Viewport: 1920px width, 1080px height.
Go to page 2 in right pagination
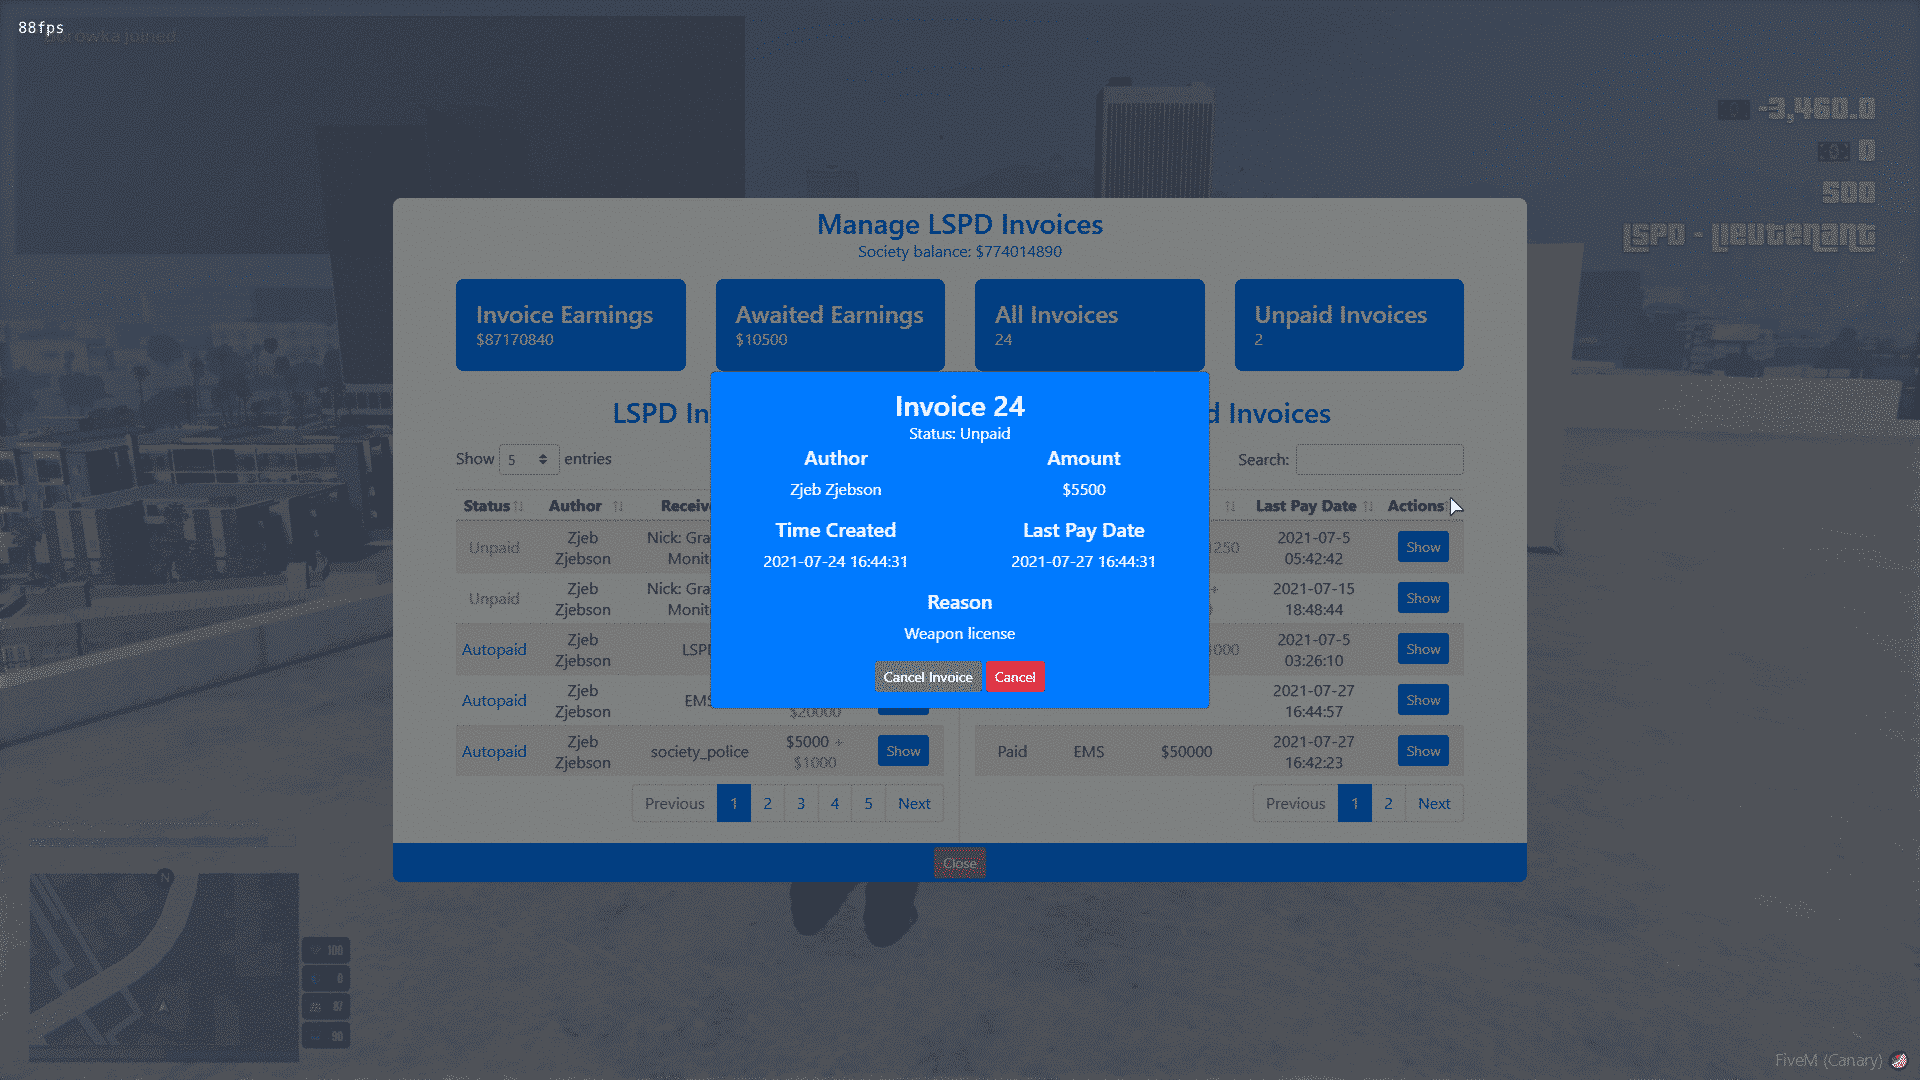[x=1388, y=803]
